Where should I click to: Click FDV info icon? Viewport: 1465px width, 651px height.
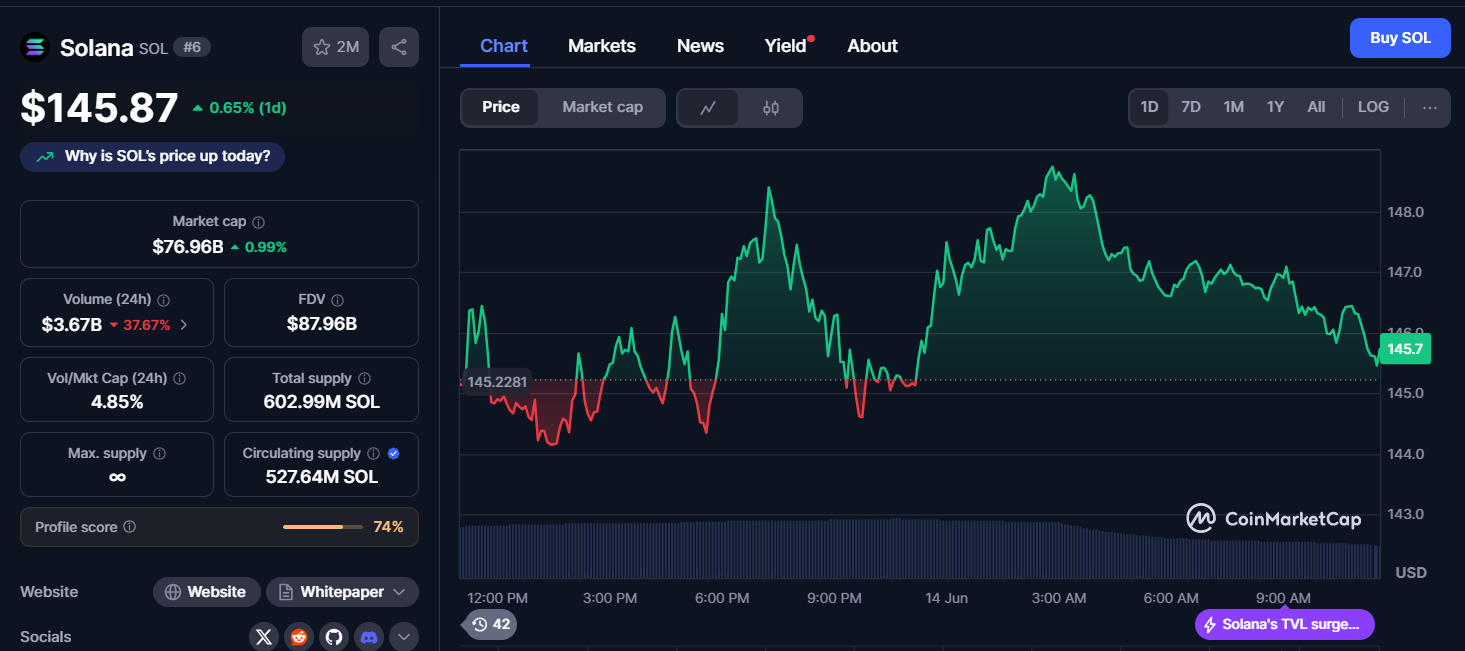(337, 300)
